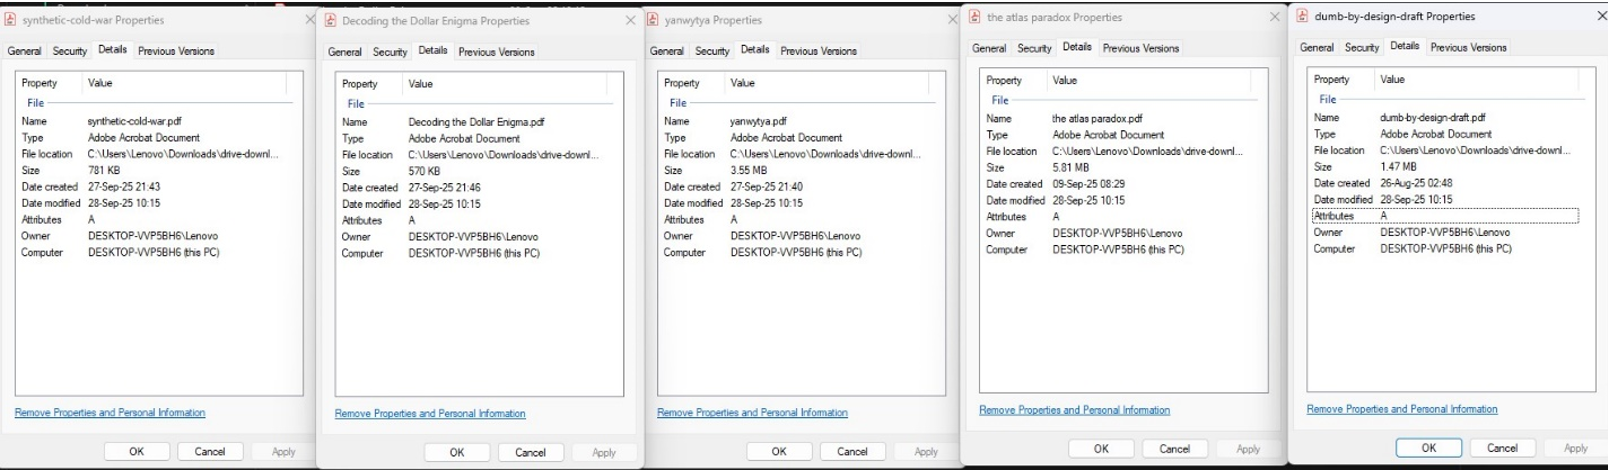Open the General tab in synthetic-cold-war Properties

click(25, 51)
